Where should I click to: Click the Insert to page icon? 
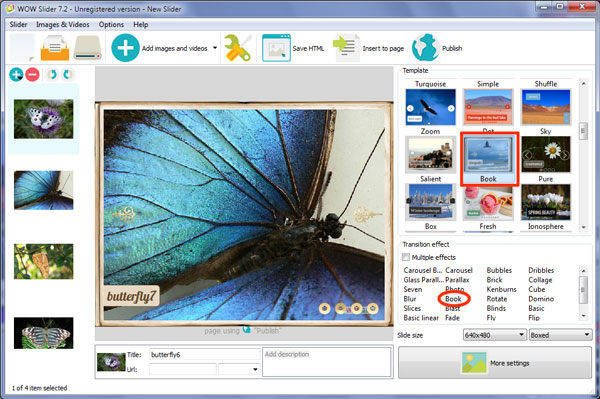[x=346, y=48]
